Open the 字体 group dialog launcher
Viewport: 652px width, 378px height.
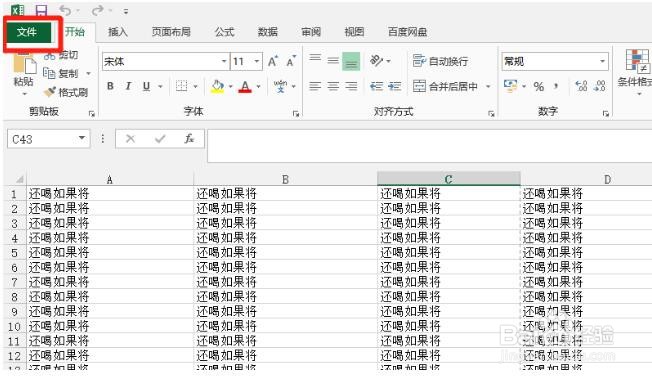click(296, 114)
